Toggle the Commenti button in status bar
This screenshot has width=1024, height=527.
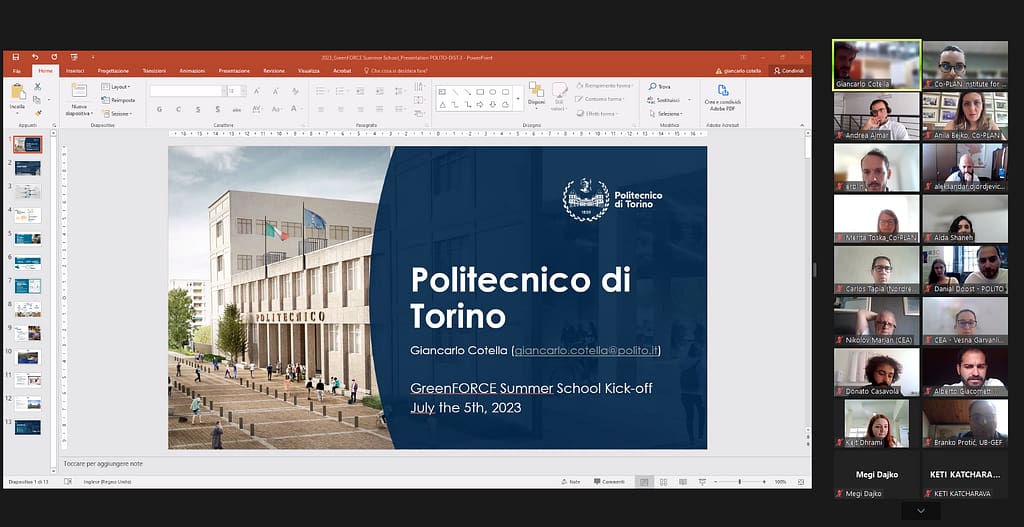coord(609,481)
